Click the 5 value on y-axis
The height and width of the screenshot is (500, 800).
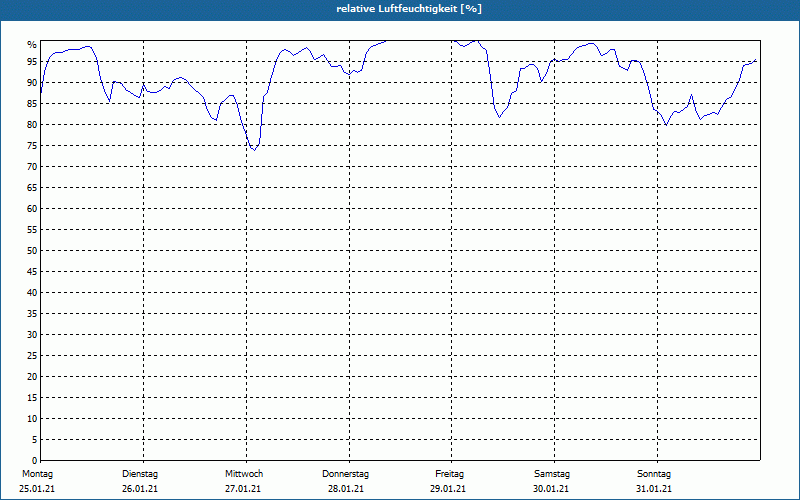pyautogui.click(x=34, y=440)
